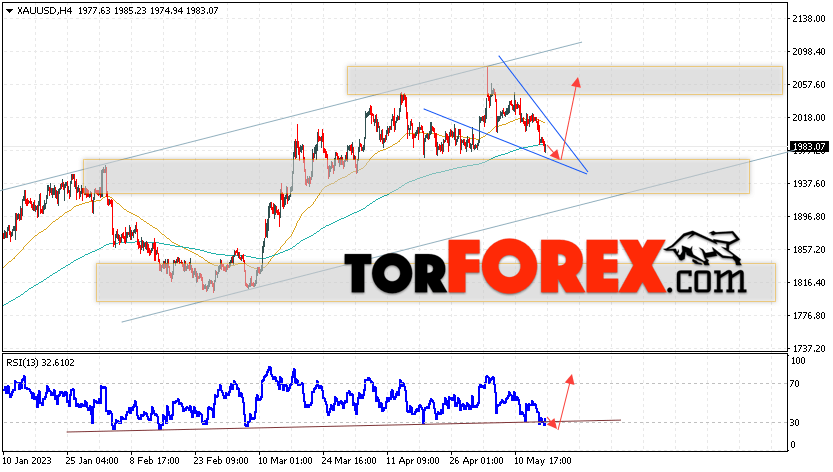833x472 pixels.
Task: Click the 1776.80 price axis label
Action: tap(809, 315)
